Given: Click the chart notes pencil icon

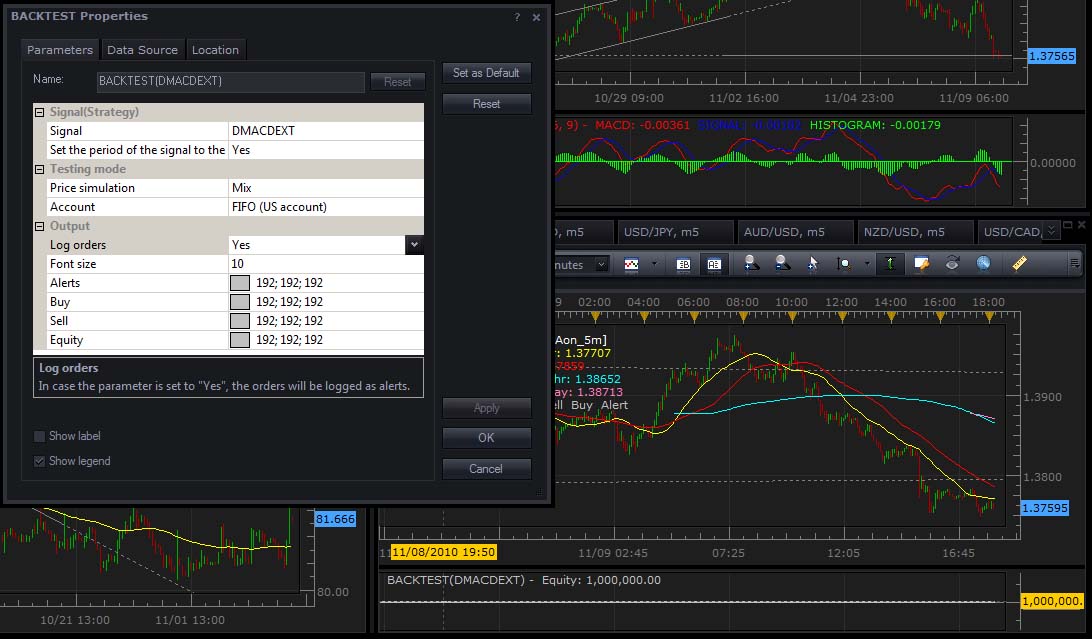Looking at the screenshot, I should coord(921,263).
